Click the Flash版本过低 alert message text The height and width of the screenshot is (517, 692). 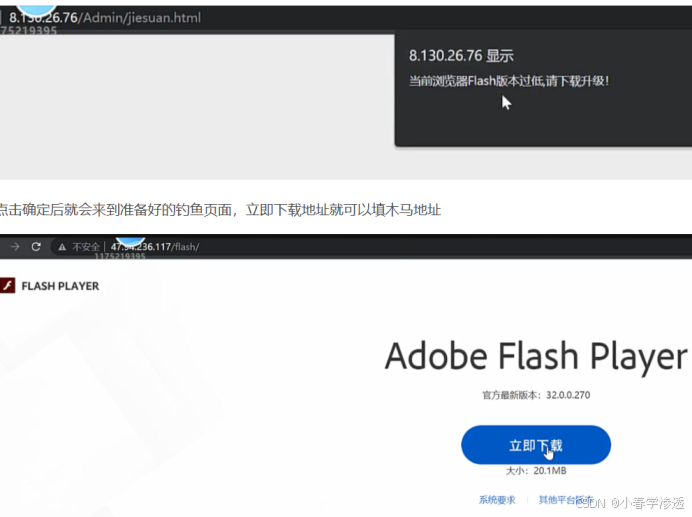tap(509, 81)
